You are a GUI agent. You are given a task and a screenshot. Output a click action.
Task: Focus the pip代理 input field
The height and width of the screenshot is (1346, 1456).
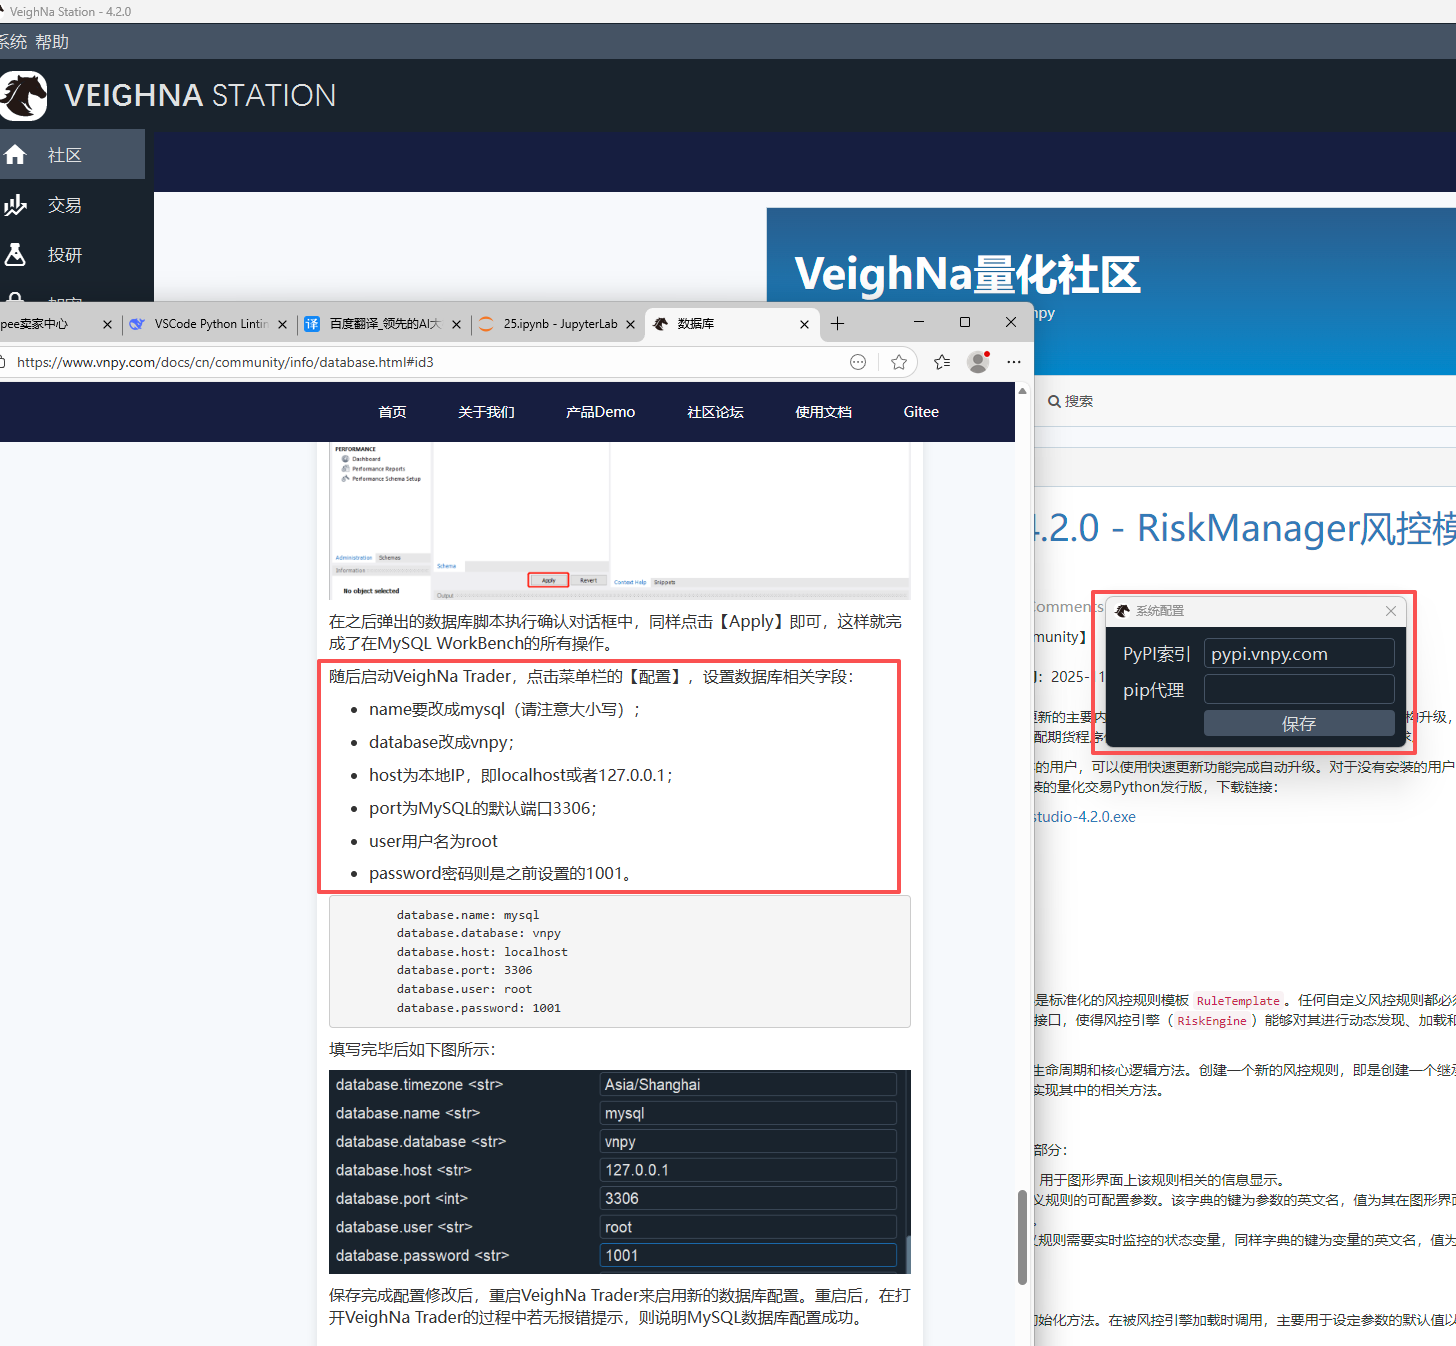pyautogui.click(x=1298, y=689)
